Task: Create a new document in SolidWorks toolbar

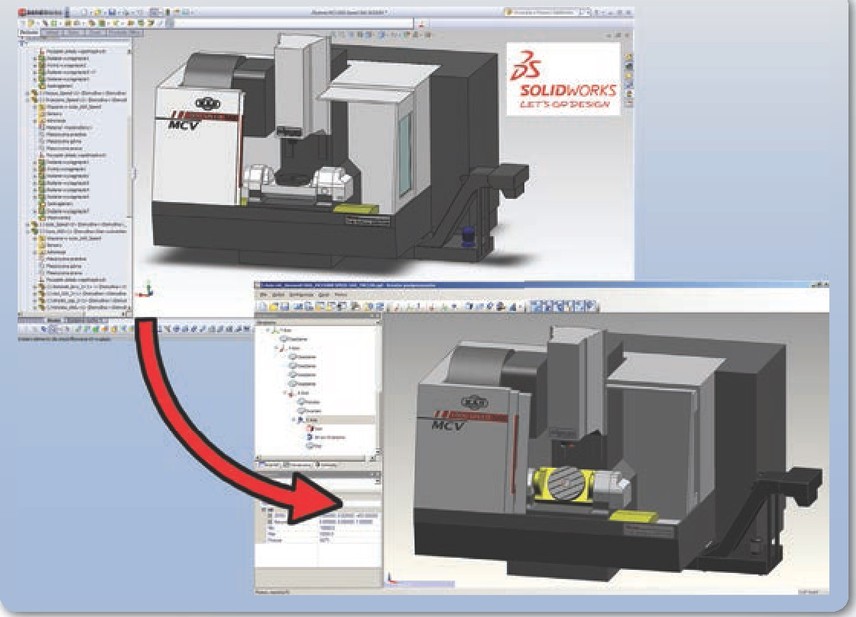Action: 85,12
